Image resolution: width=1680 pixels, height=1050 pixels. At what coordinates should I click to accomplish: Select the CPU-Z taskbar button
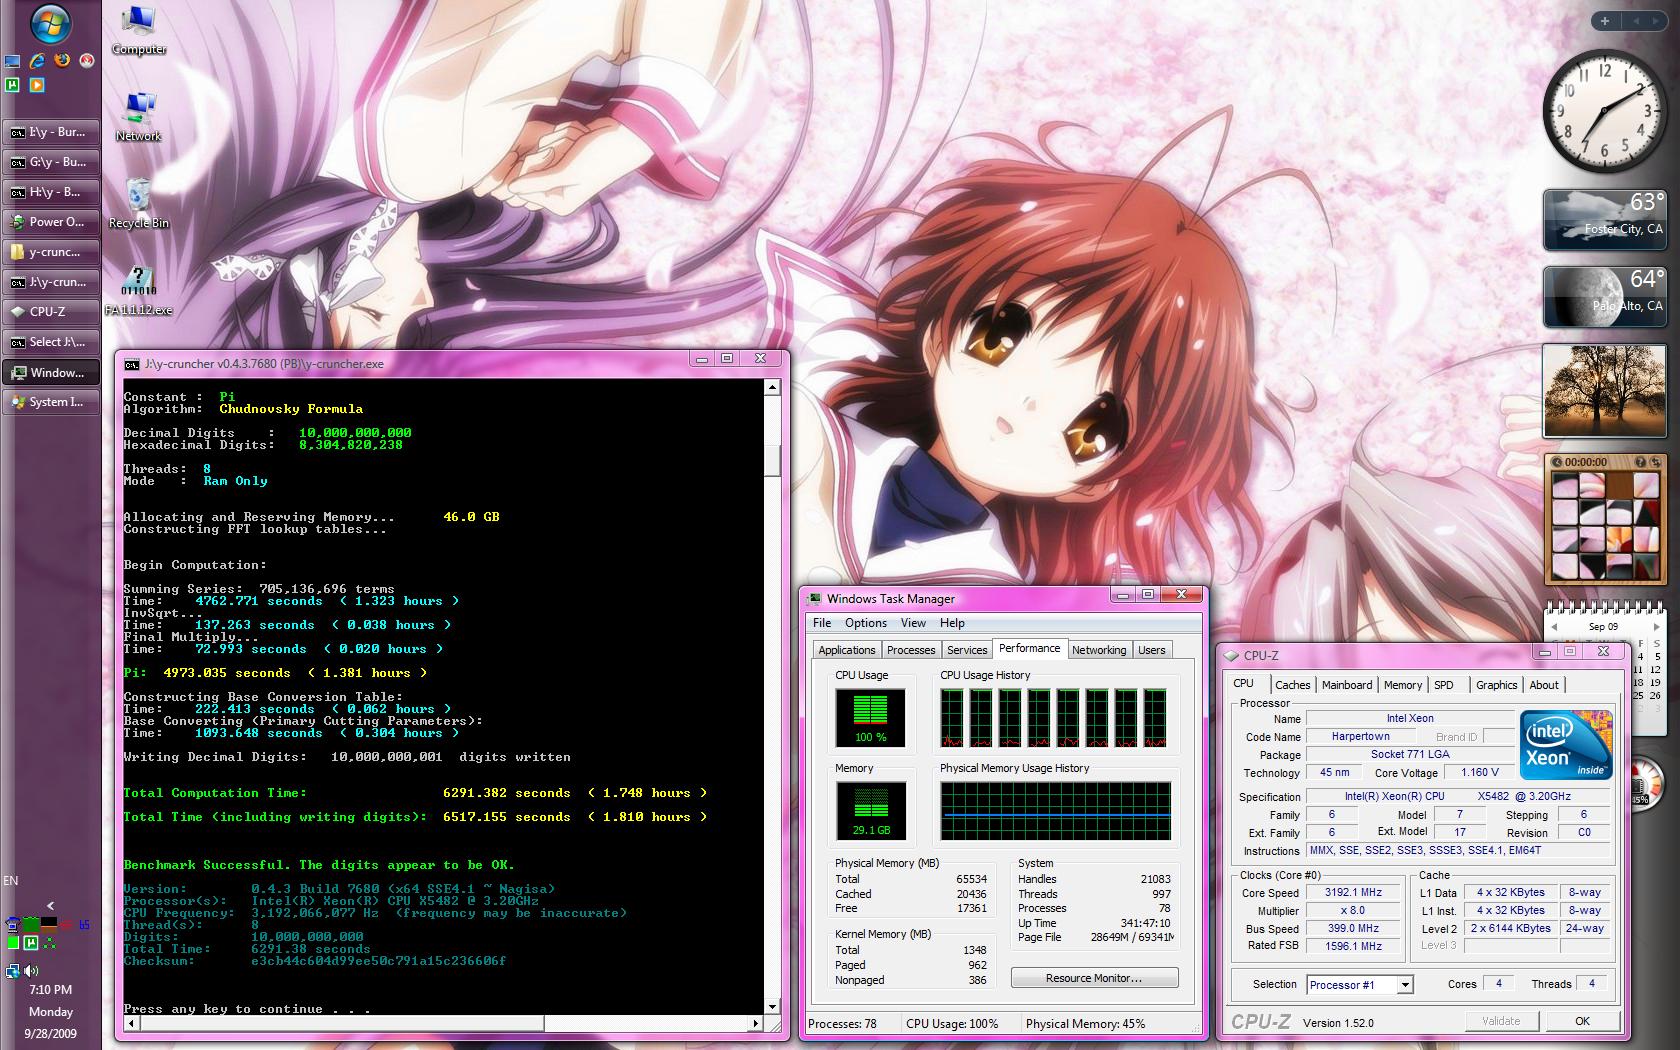click(x=51, y=312)
